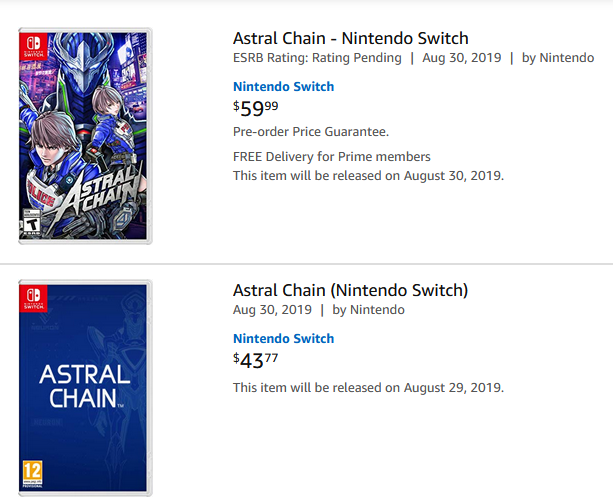Open the Astral Chain (Nintendo Switch) title

(350, 290)
